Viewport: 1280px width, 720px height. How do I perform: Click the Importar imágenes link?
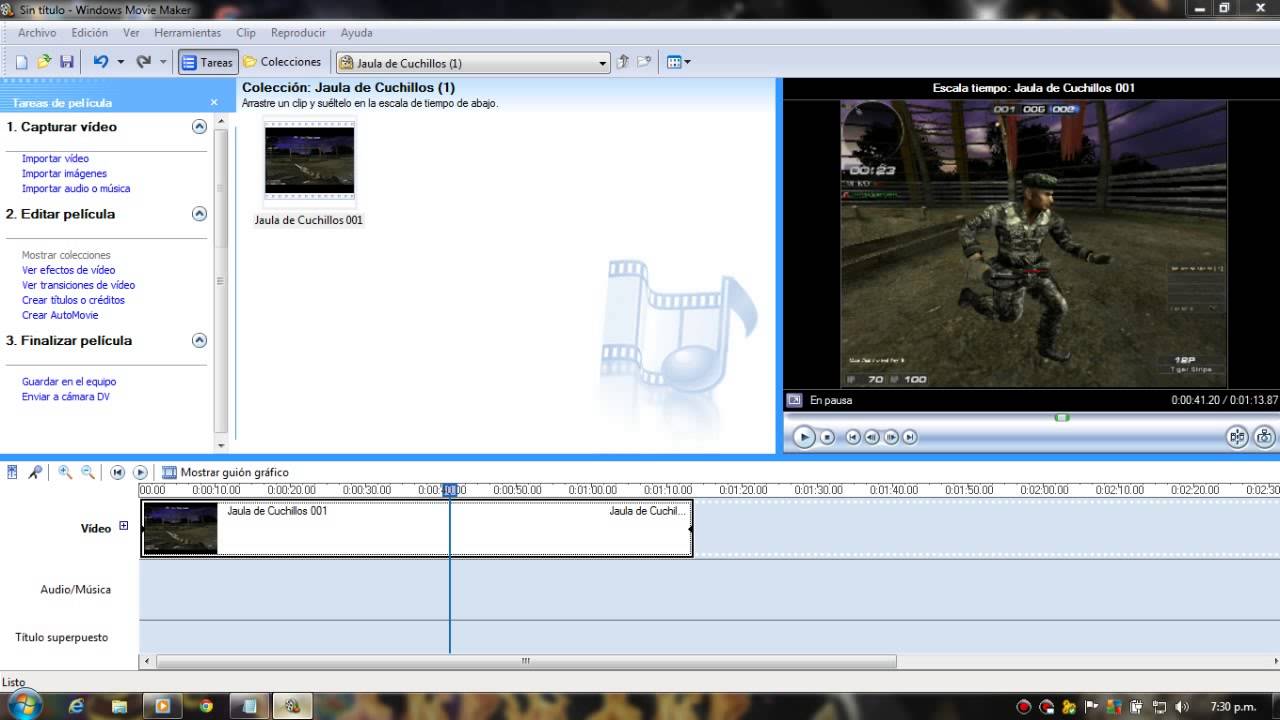[64, 173]
